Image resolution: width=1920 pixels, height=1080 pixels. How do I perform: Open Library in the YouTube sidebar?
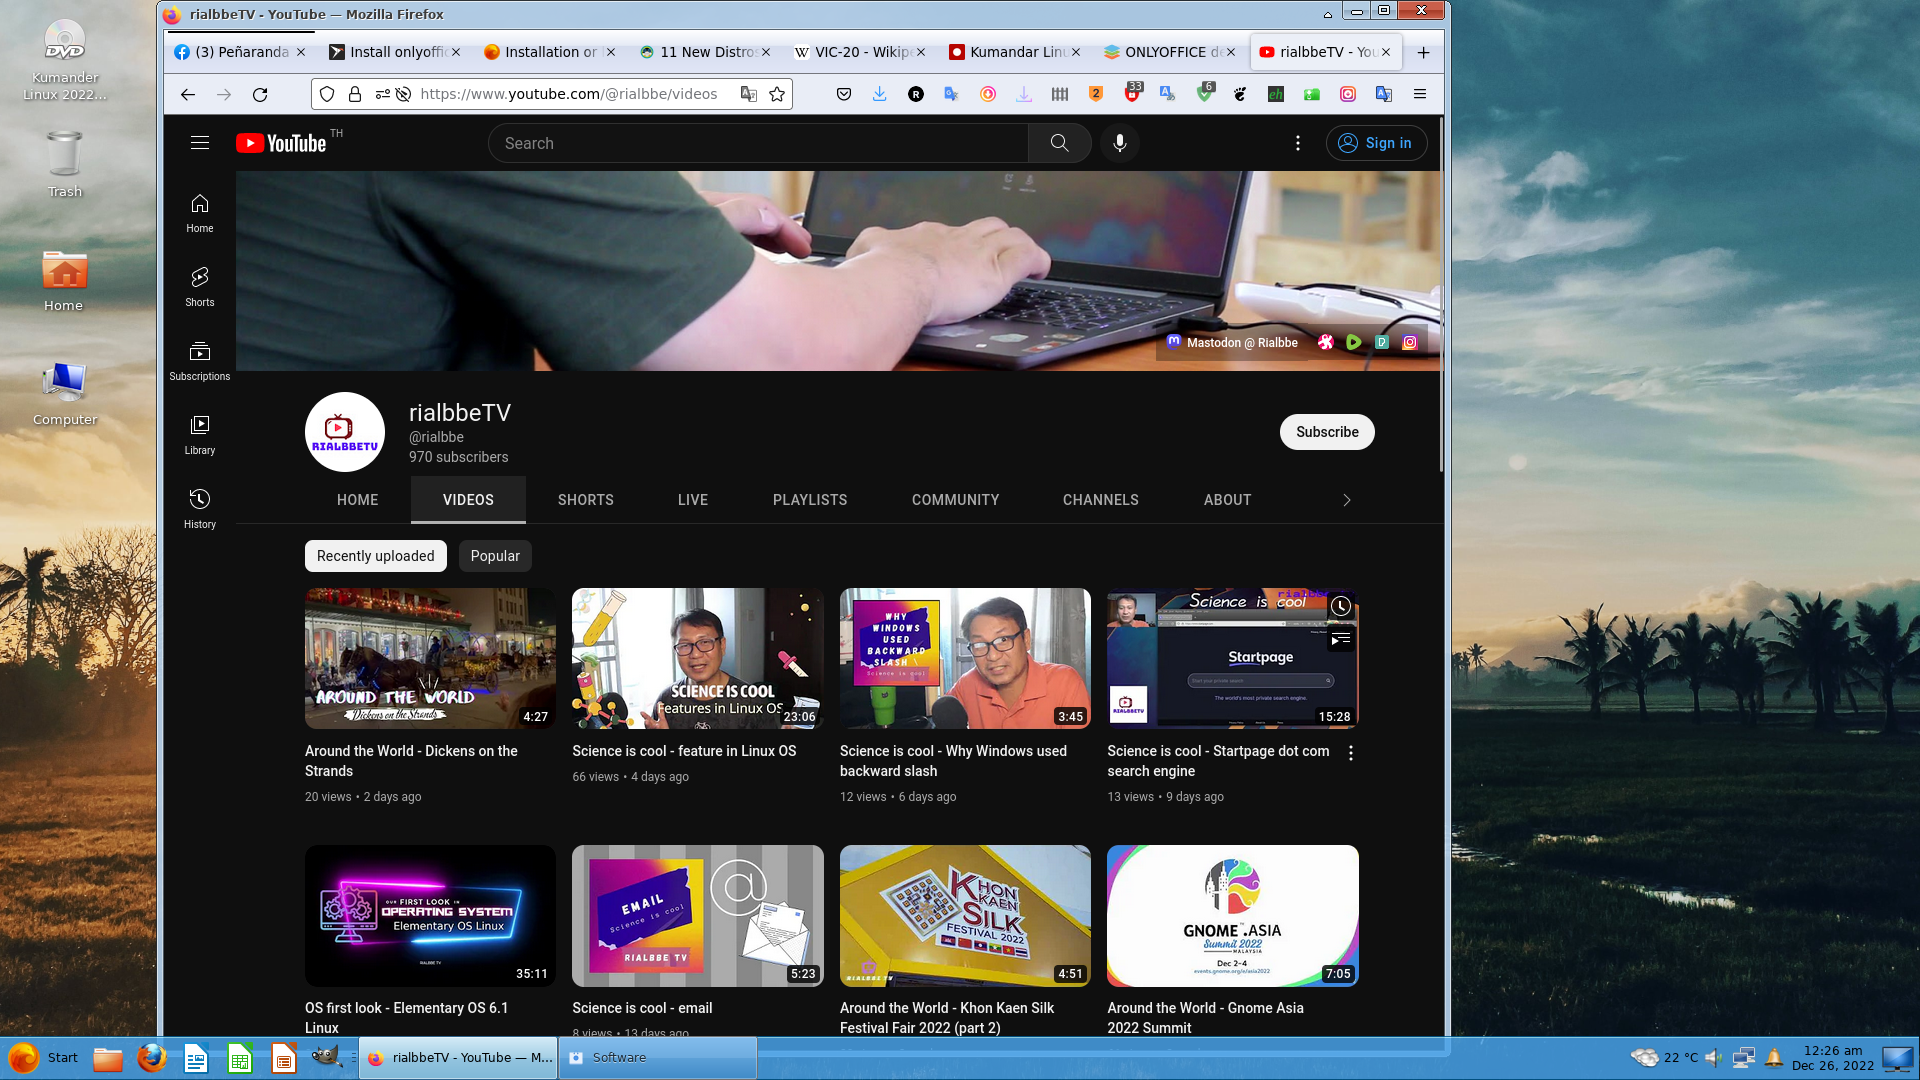click(x=200, y=435)
